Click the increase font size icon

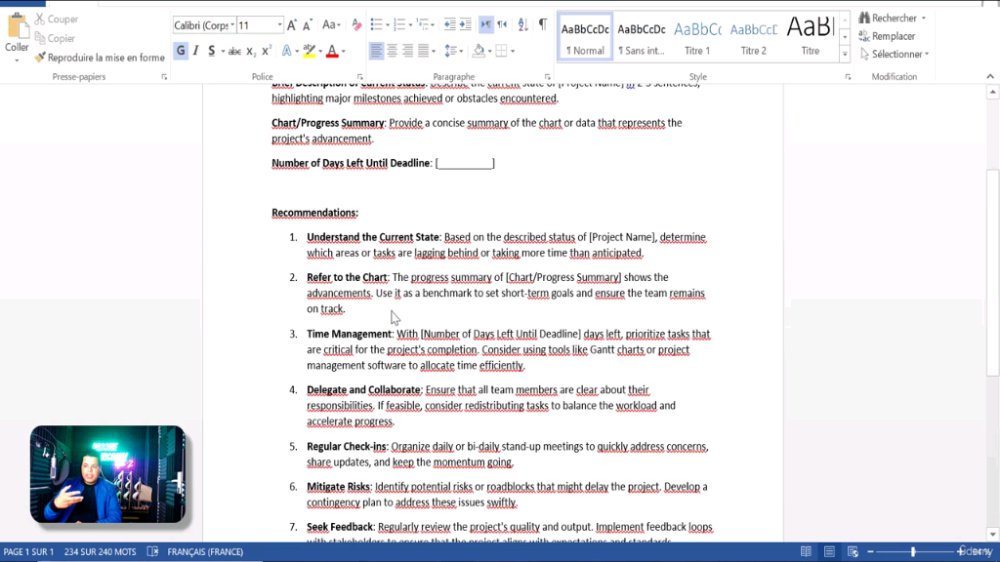[291, 26]
